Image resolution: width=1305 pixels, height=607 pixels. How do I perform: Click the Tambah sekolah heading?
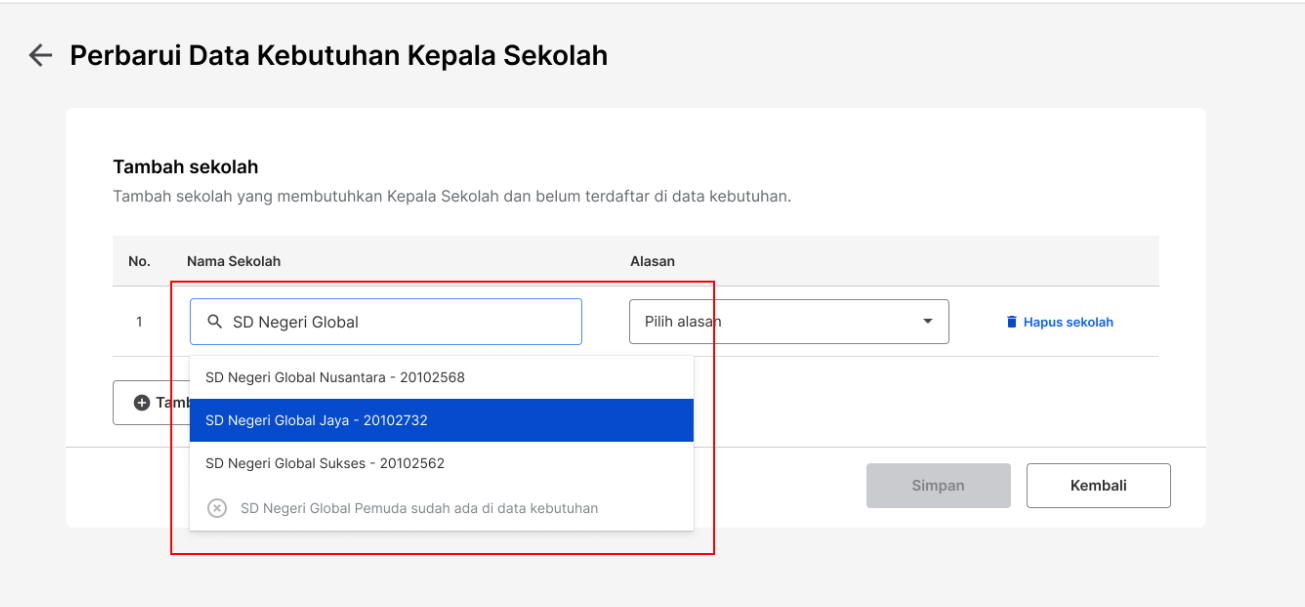click(x=186, y=167)
